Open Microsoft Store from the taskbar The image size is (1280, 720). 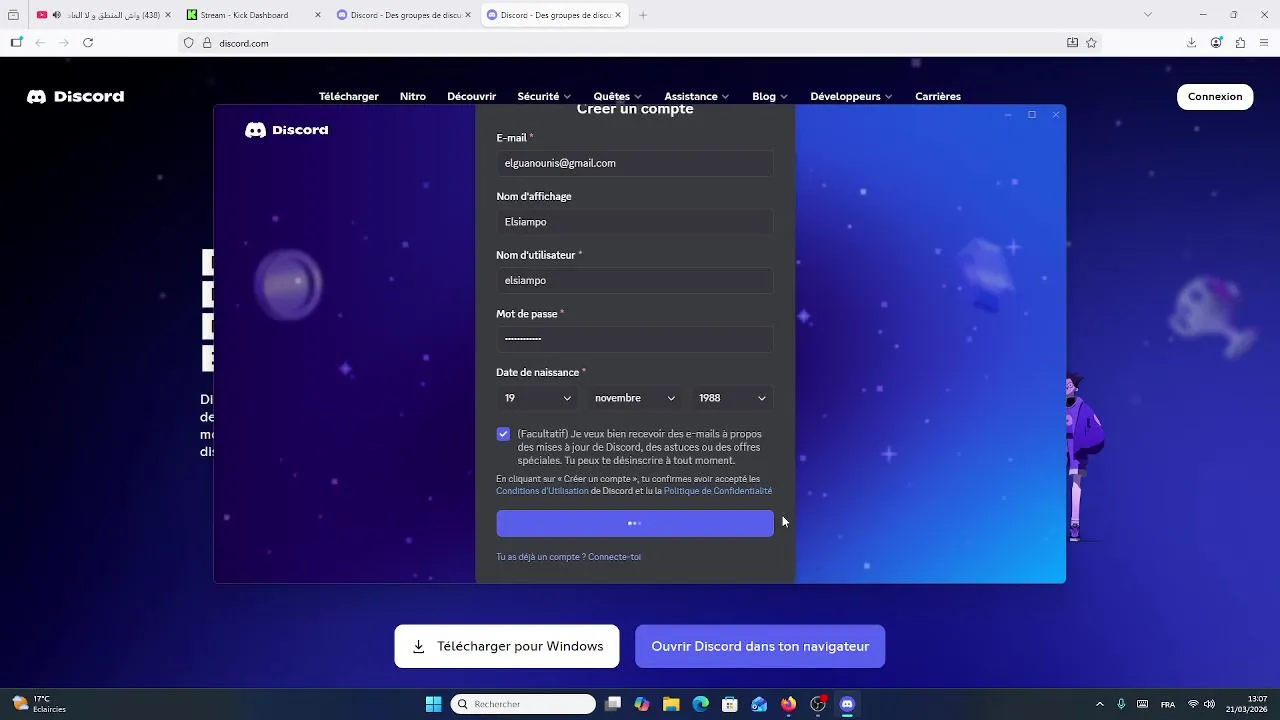click(x=730, y=704)
